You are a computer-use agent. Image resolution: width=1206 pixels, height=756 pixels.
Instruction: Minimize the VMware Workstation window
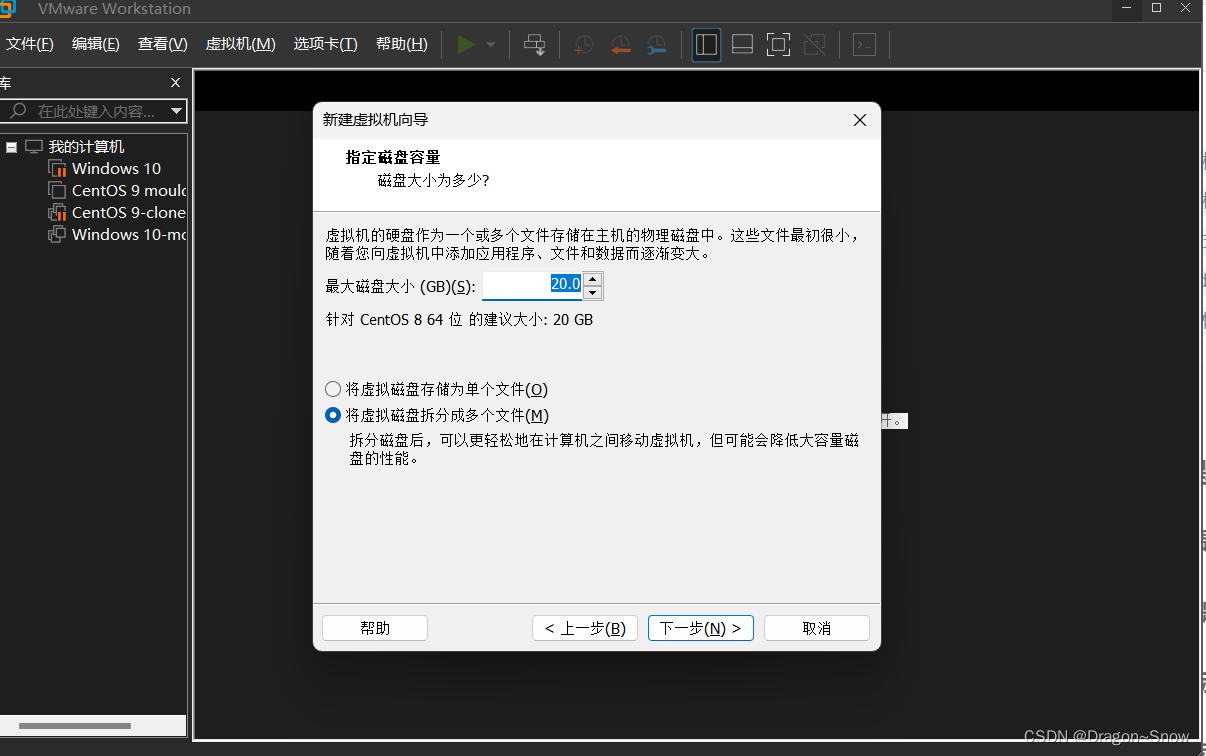[1127, 8]
